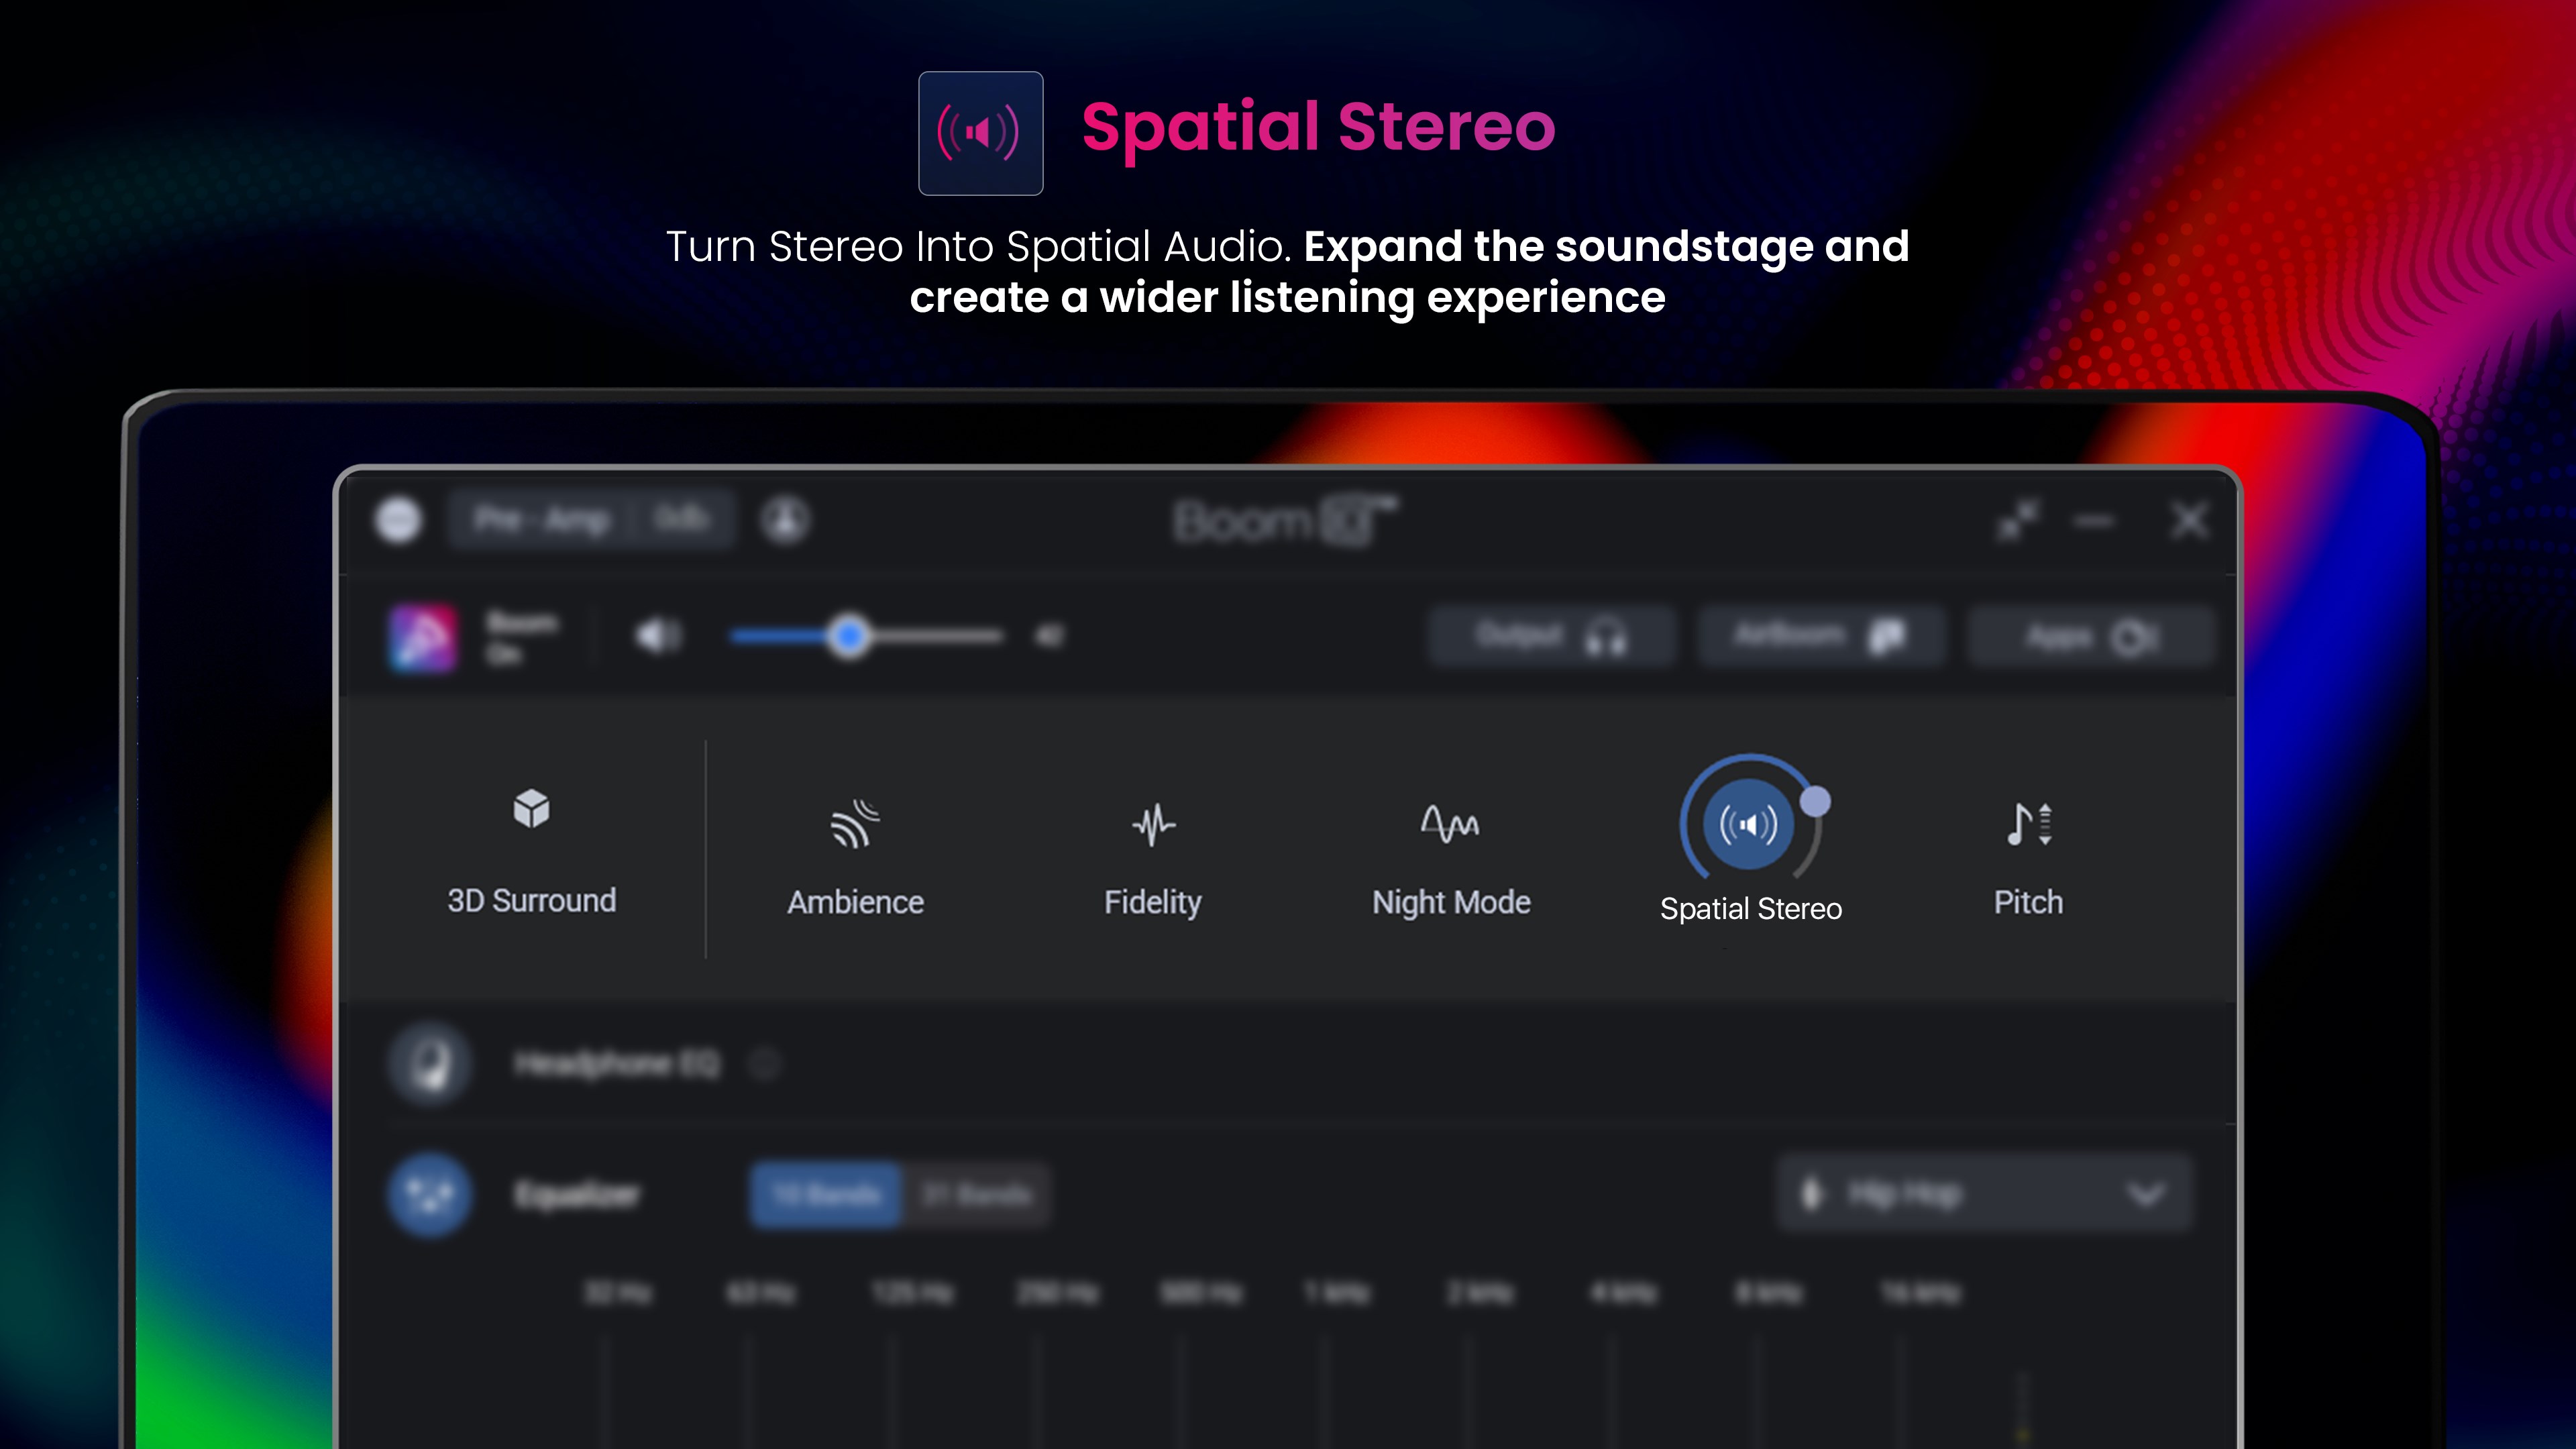Click the Pre-Amp control in title bar
2576x1449 pixels.
click(592, 520)
